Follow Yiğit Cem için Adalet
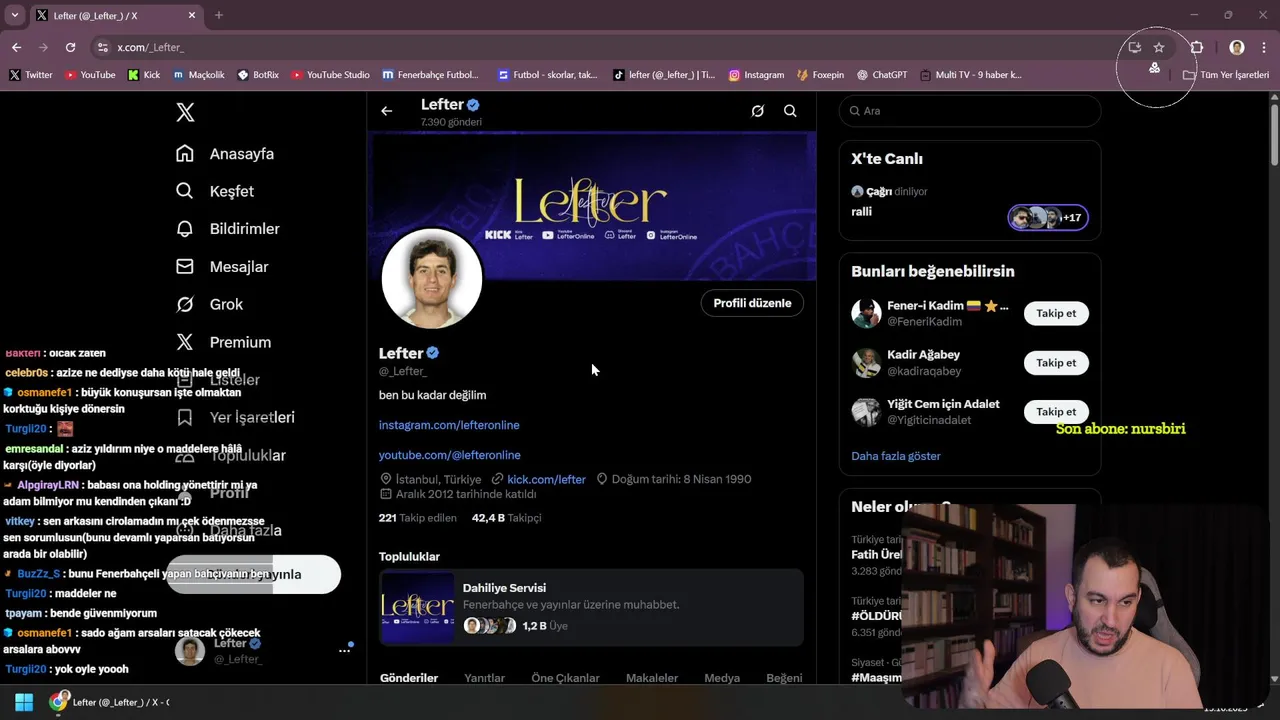 point(1056,412)
